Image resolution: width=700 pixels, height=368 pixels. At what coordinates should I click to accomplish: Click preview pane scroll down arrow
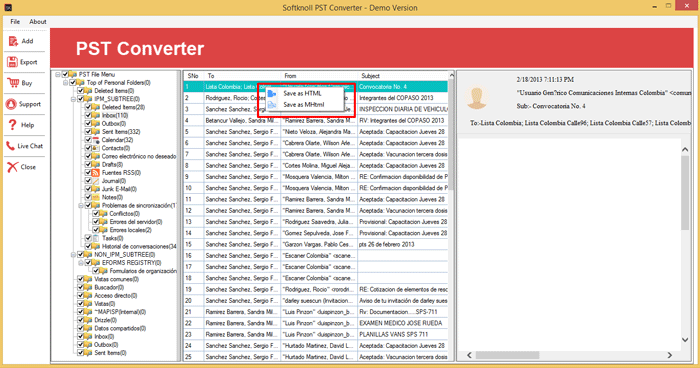point(685,340)
